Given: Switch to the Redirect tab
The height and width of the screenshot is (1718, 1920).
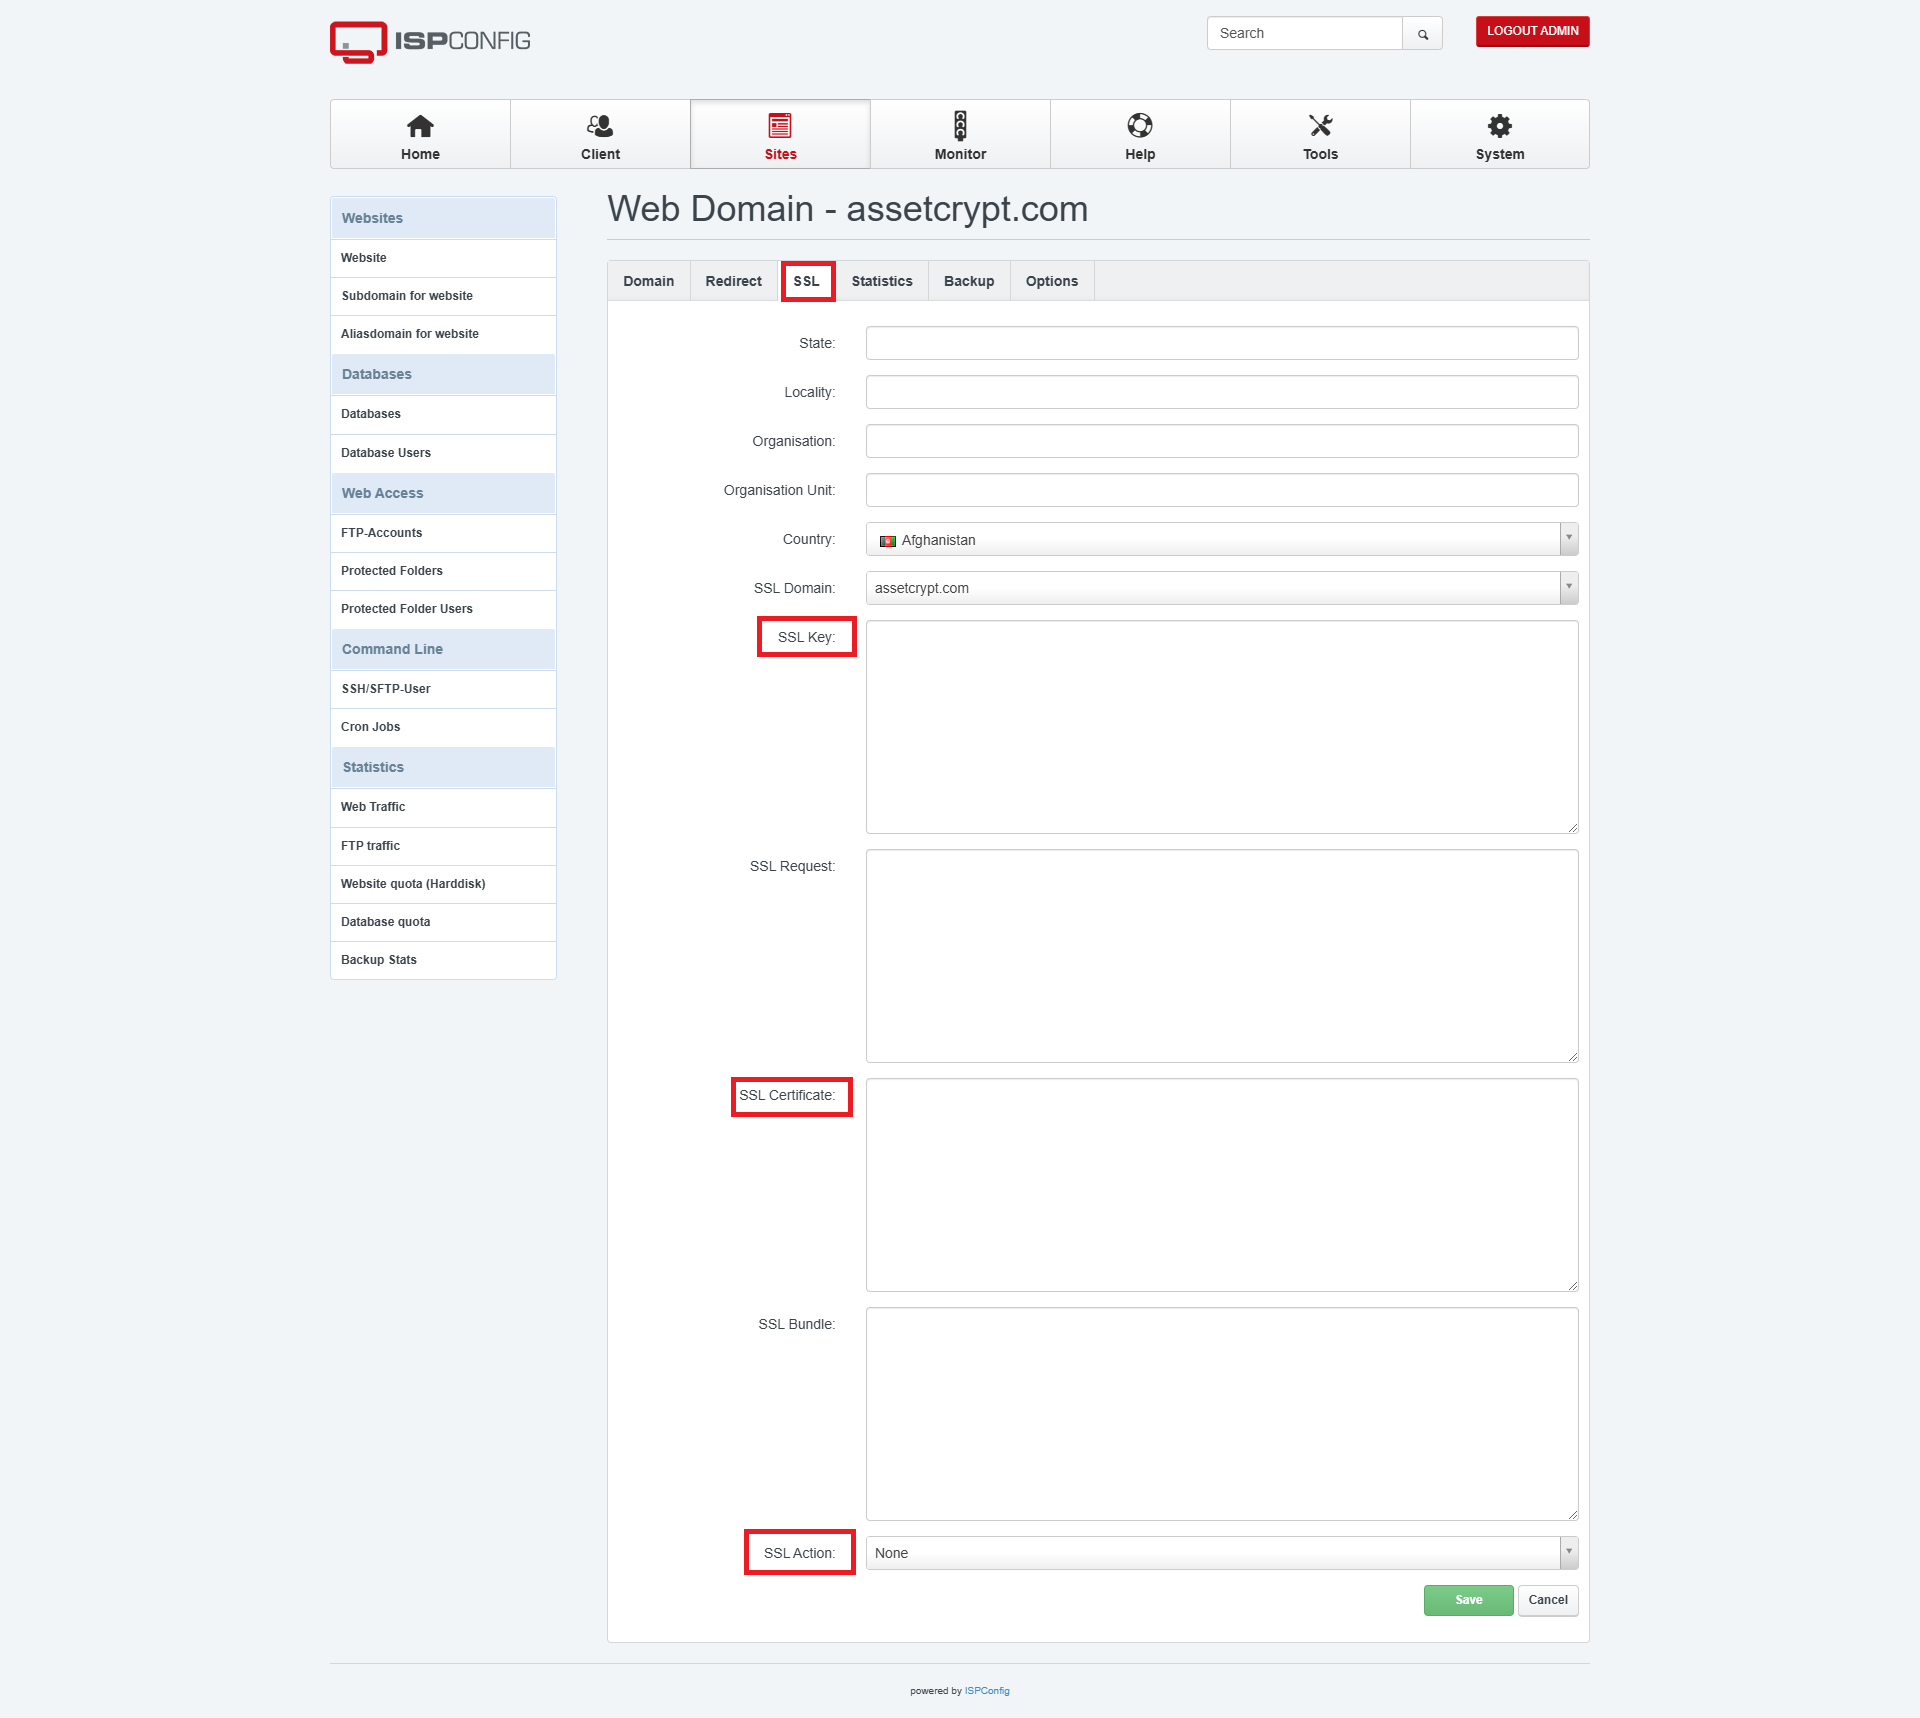Looking at the screenshot, I should (x=733, y=281).
